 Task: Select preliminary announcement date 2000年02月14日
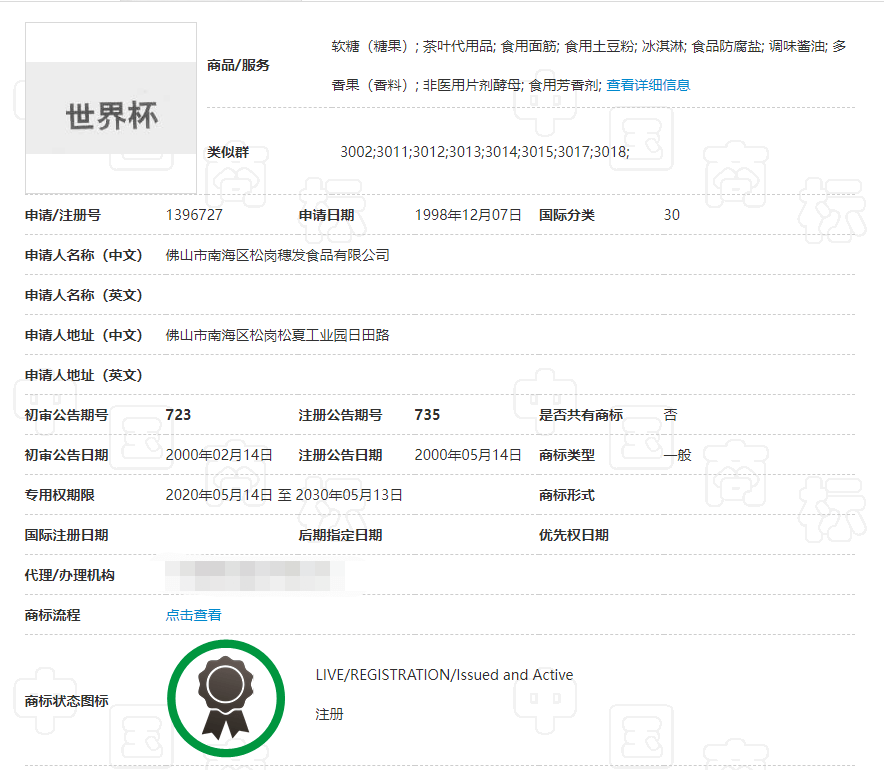click(219, 455)
